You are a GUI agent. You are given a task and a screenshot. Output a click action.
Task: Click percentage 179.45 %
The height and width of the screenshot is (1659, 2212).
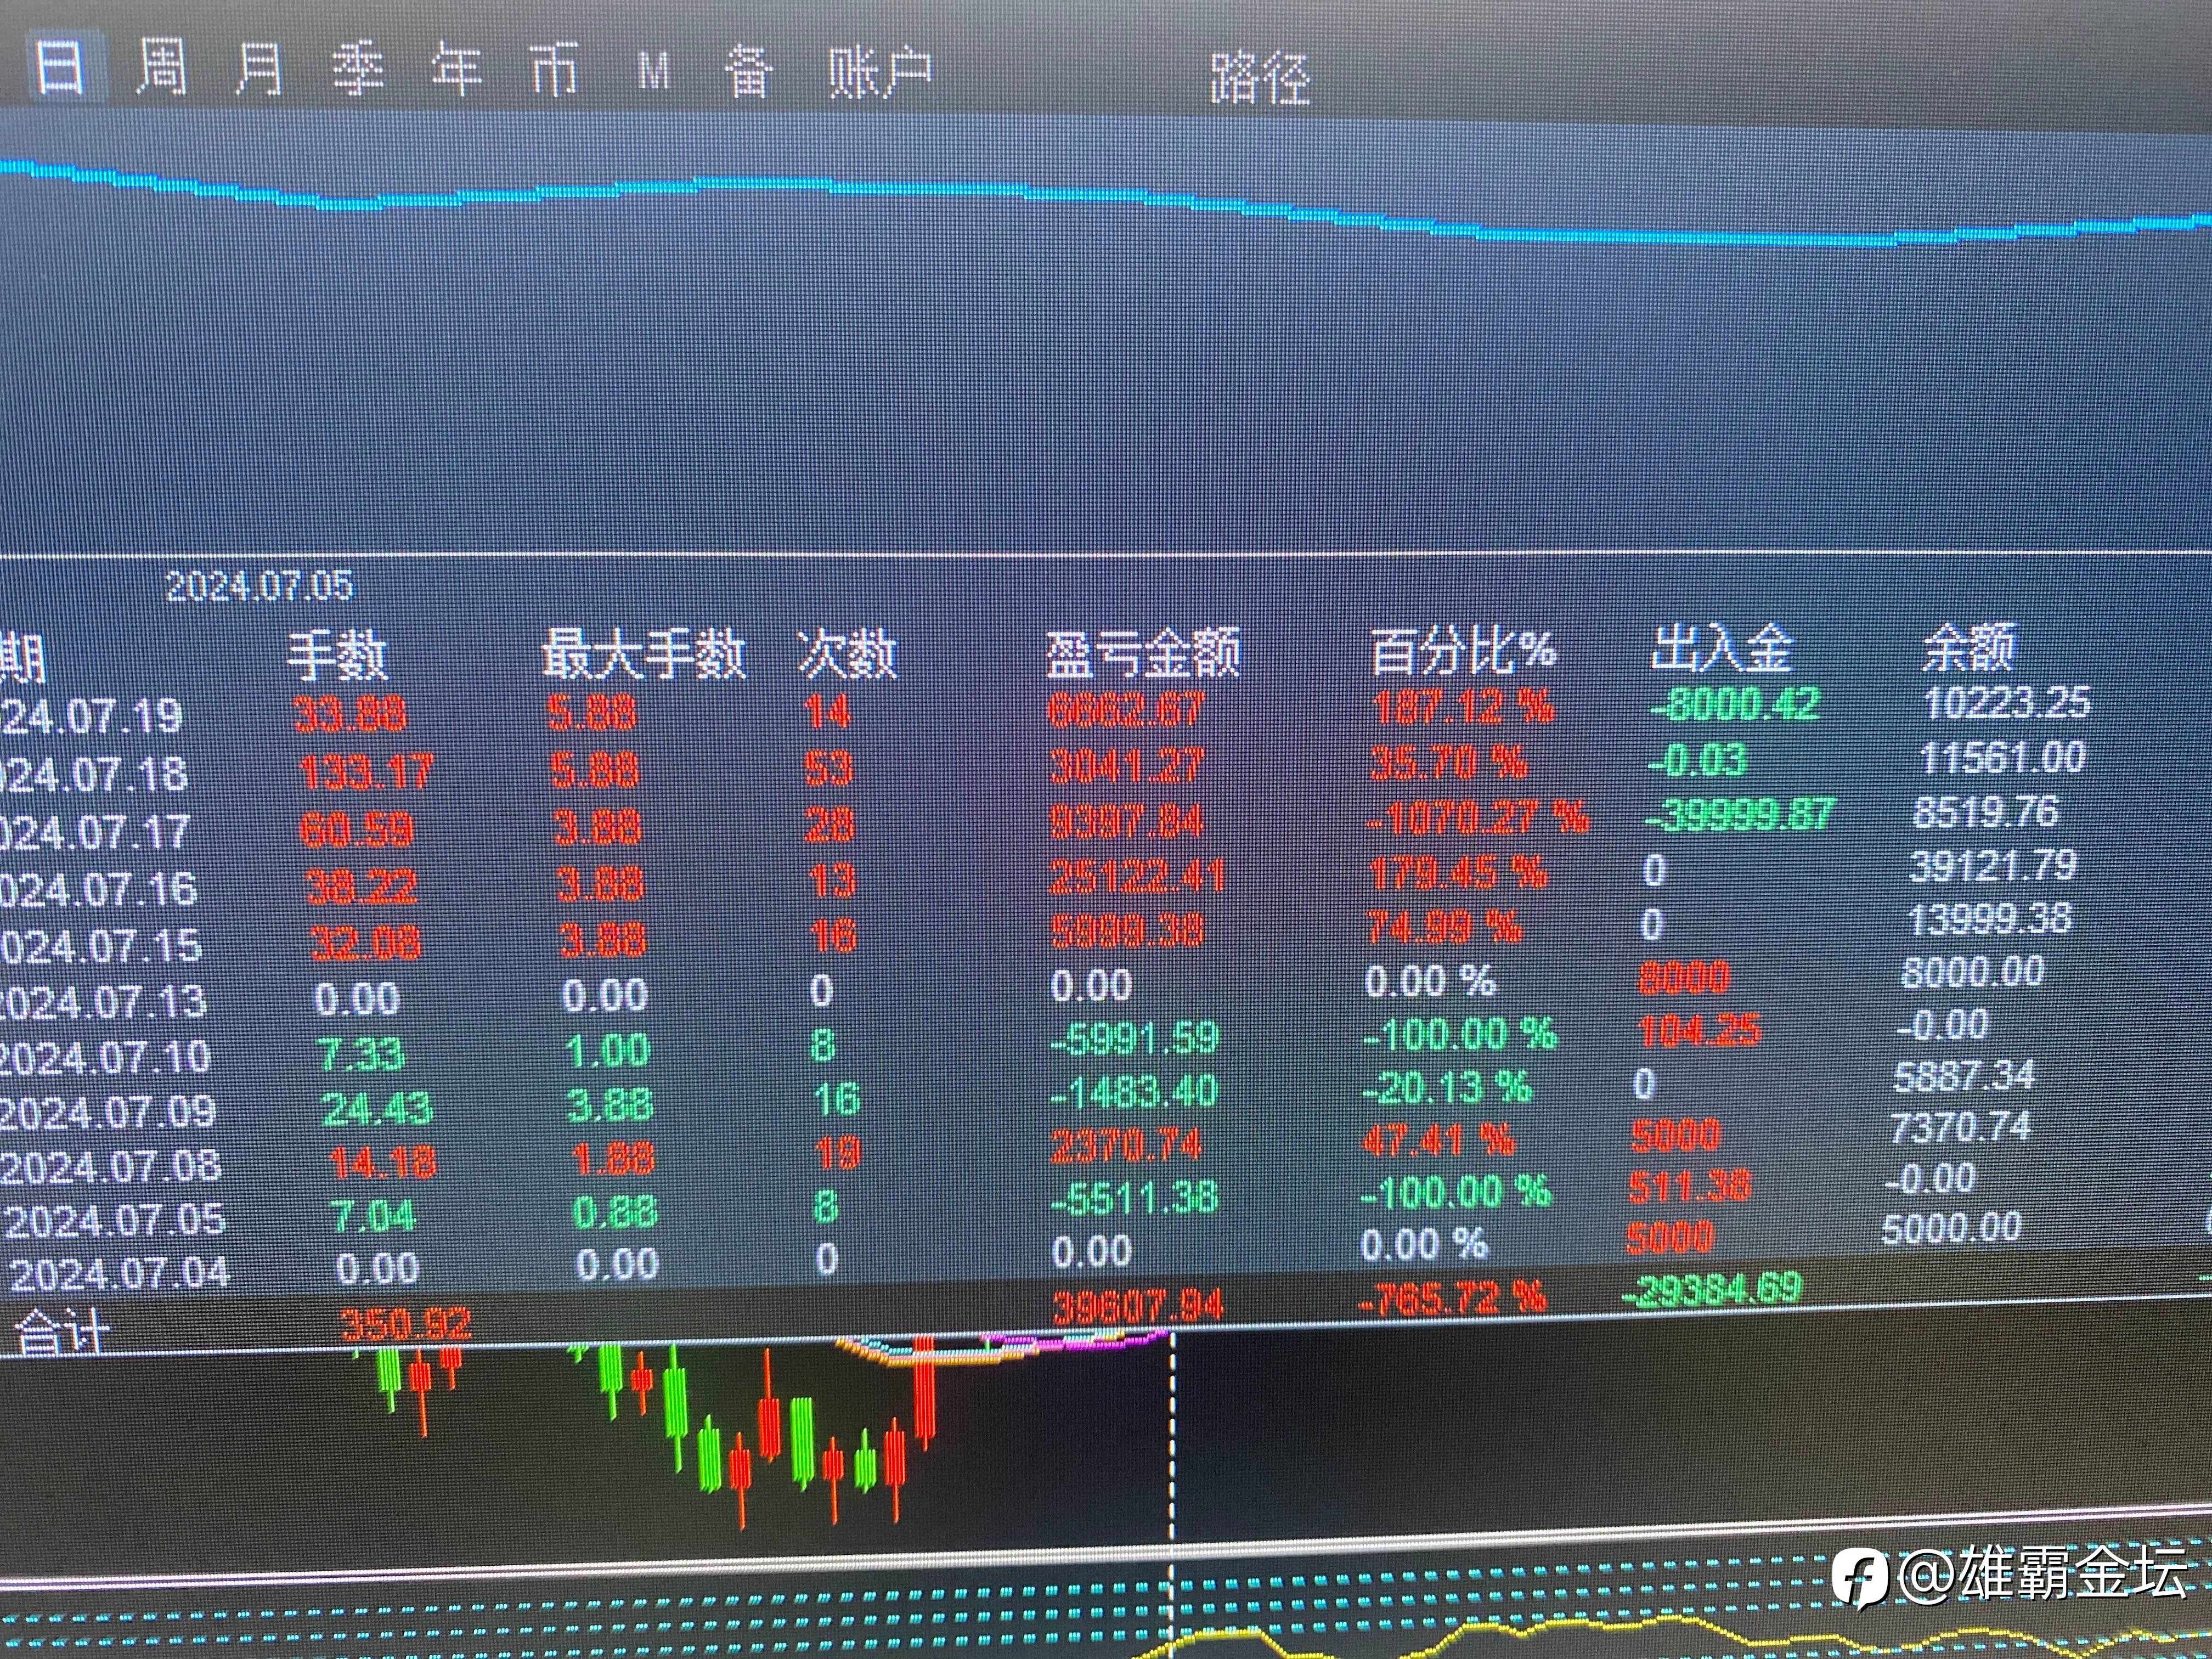point(1458,873)
